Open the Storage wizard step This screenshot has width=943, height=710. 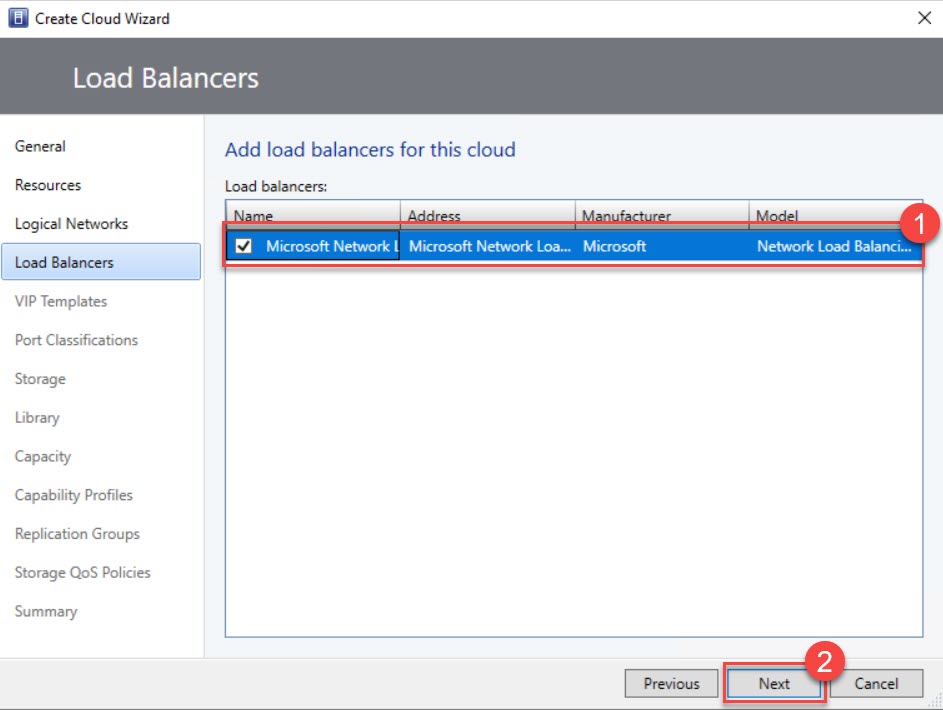click(40, 379)
